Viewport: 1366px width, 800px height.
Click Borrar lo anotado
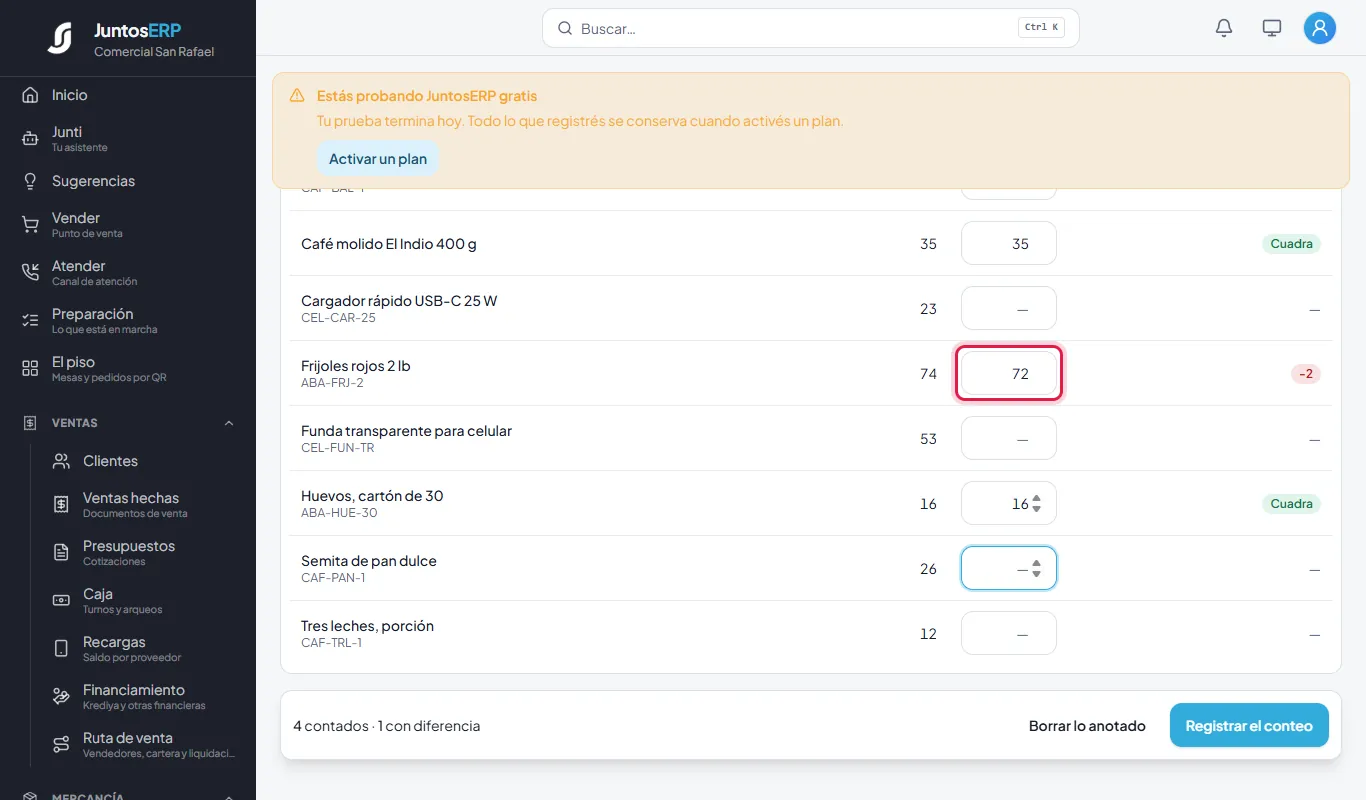point(1087,726)
